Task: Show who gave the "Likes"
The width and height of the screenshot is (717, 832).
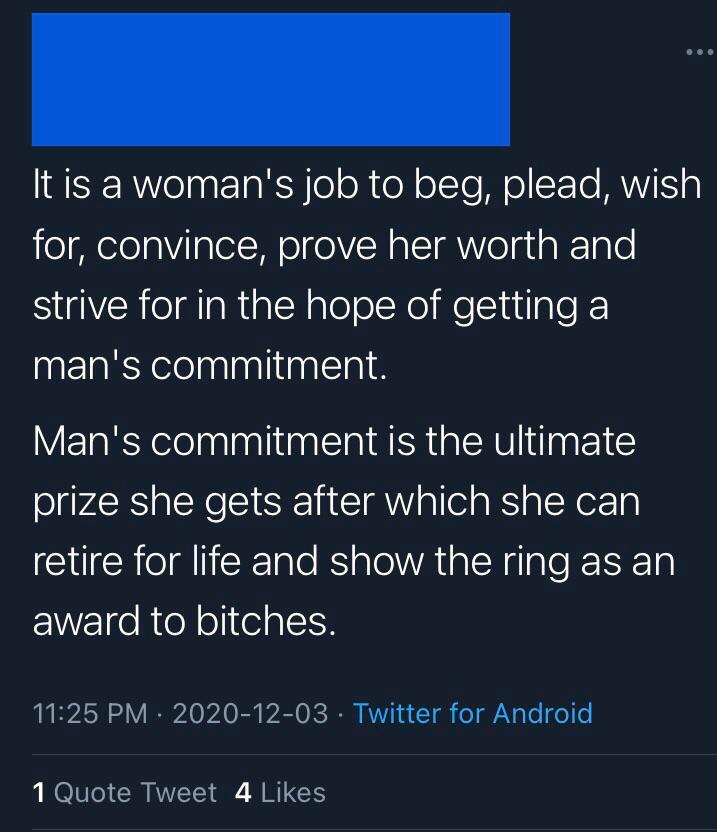Action: tap(293, 793)
